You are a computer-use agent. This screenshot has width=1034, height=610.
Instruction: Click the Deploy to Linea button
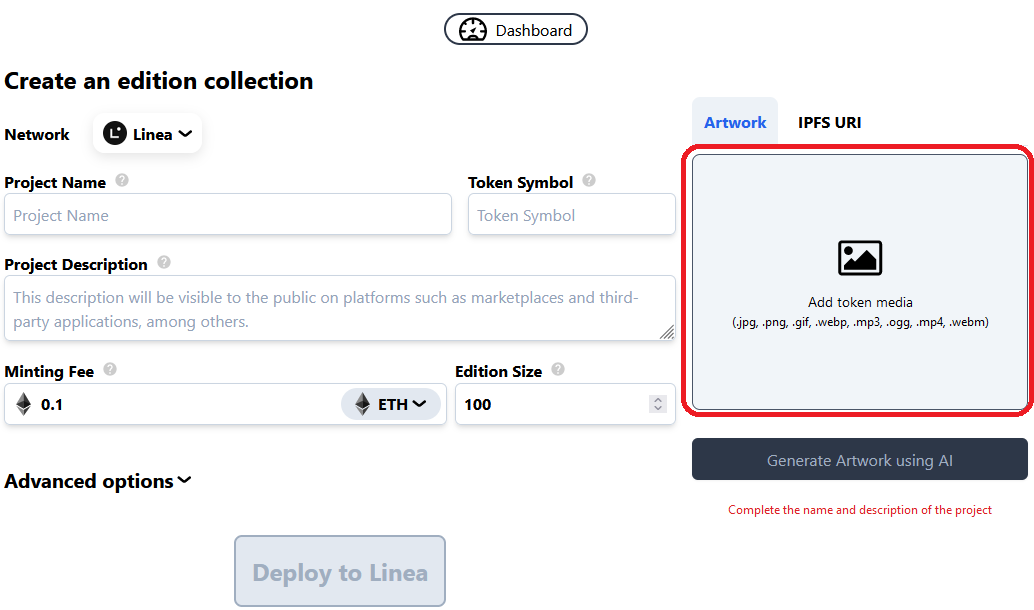(340, 572)
